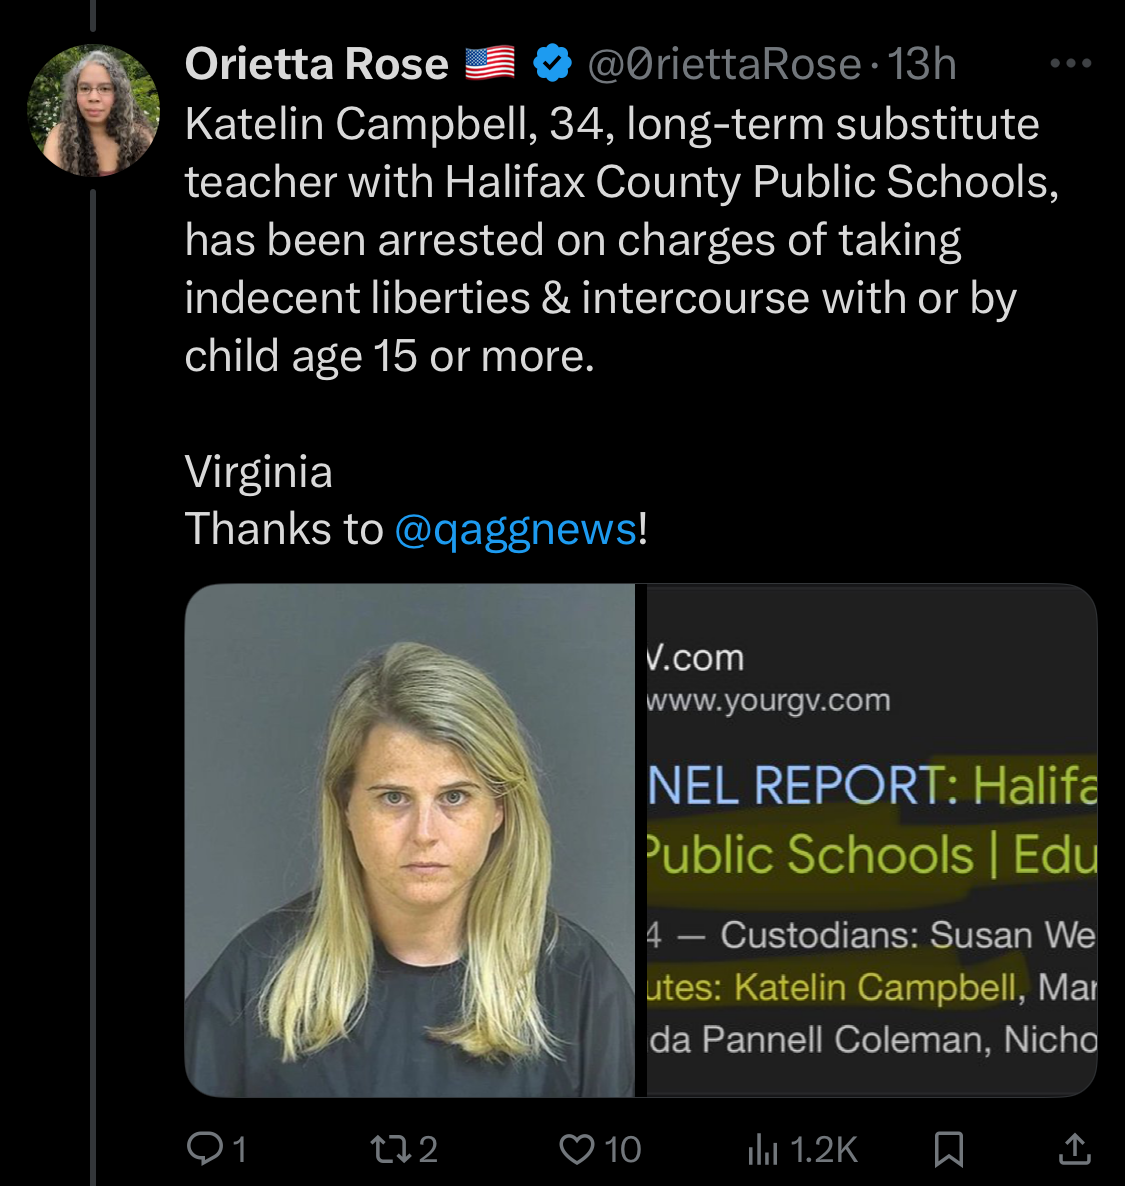Image resolution: width=1125 pixels, height=1186 pixels.
Task: Open the three-dot more options menu
Action: [x=1071, y=64]
